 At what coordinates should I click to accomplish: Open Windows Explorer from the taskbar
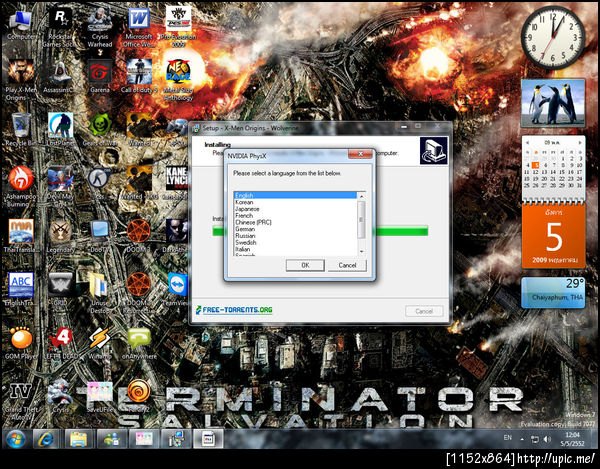coord(78,439)
